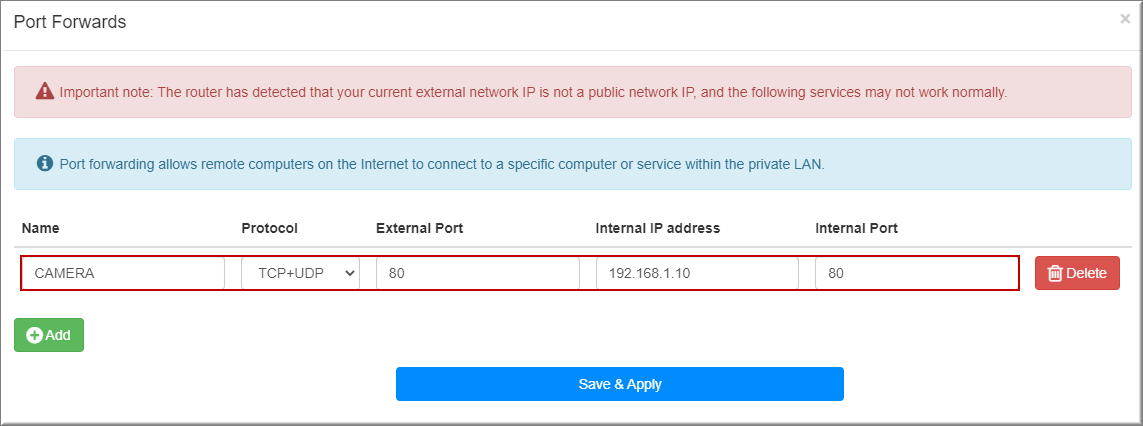This screenshot has height=426, width=1143.
Task: Focus the Name field containing CAMERA
Action: tap(123, 273)
